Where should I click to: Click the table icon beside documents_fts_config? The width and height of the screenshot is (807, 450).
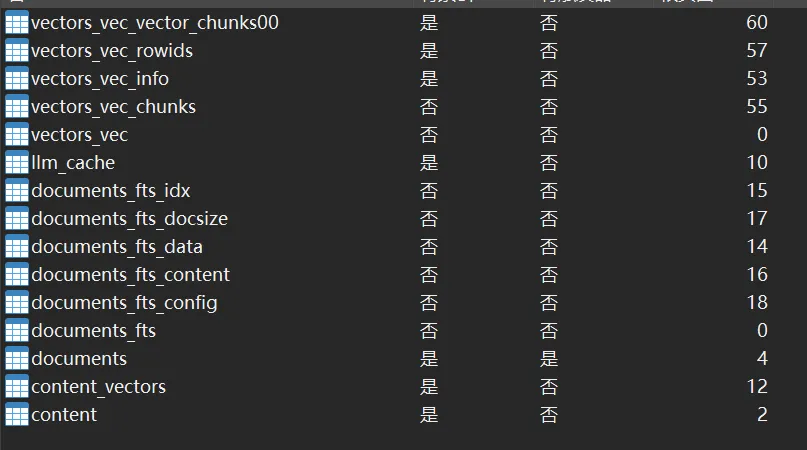click(17, 303)
